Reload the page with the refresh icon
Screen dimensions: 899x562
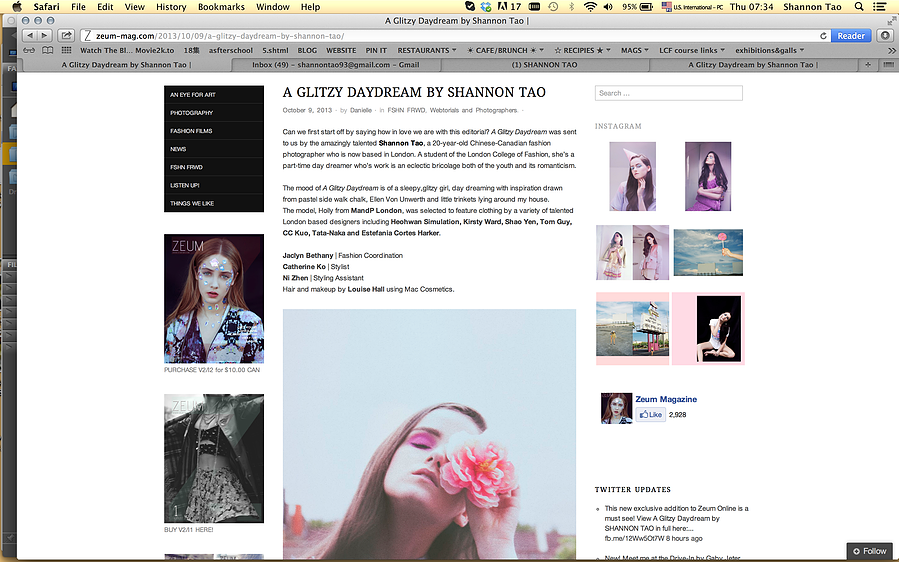(823, 36)
